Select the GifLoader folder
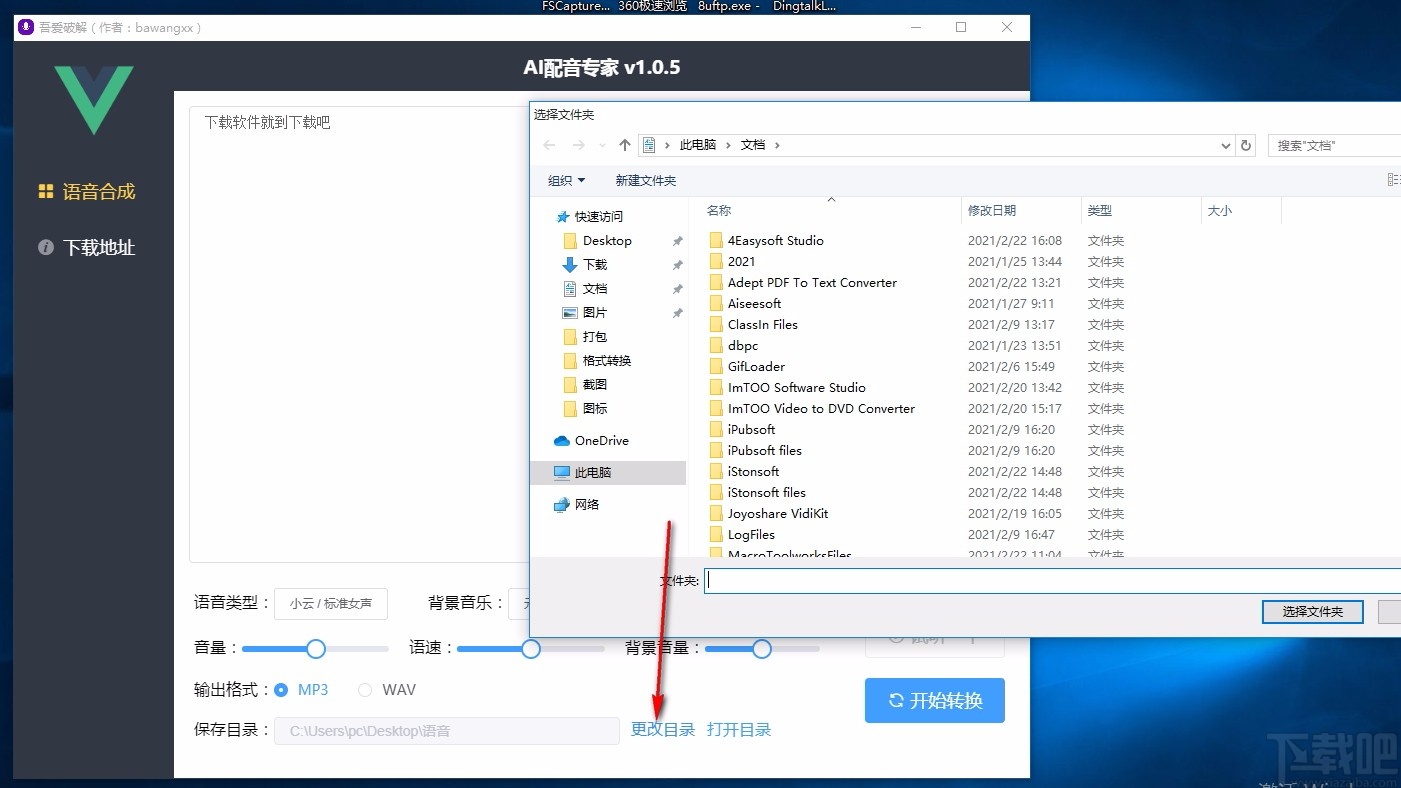Screen dimensions: 1401x788 [756, 366]
